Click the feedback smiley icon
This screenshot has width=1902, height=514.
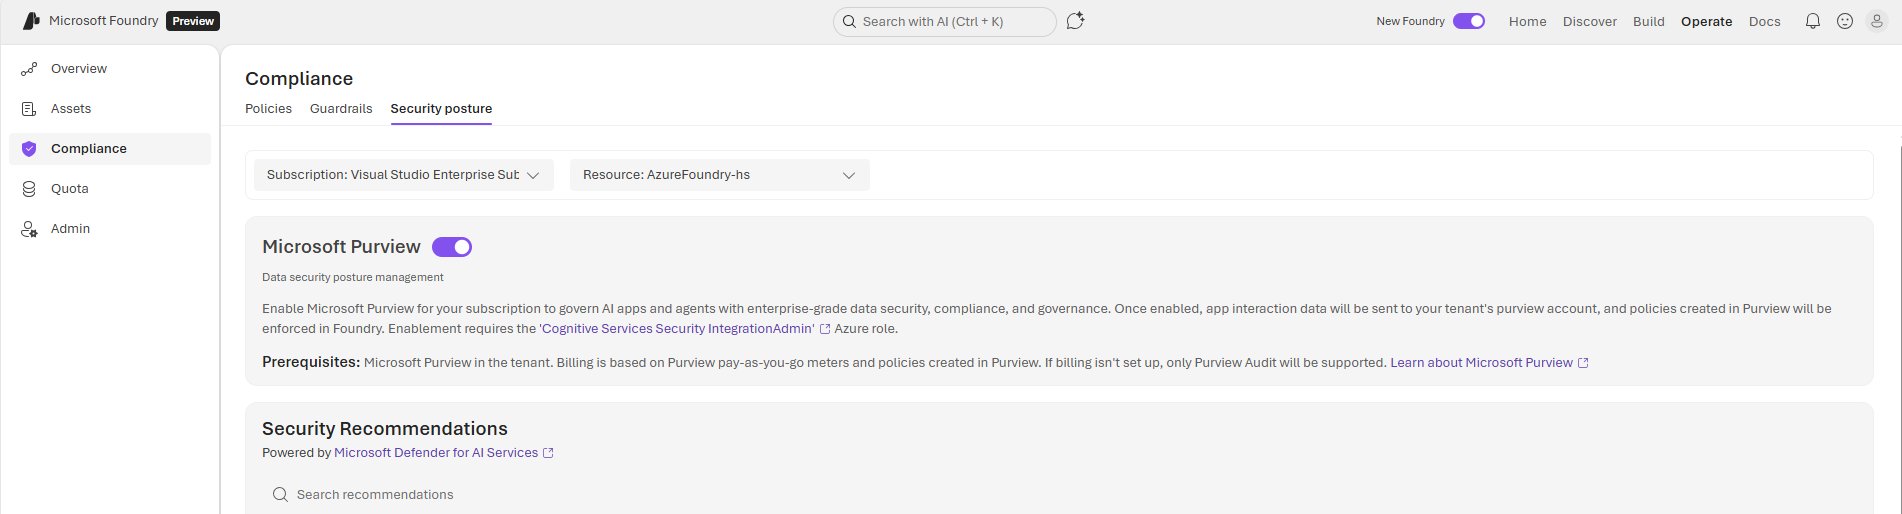(1845, 21)
